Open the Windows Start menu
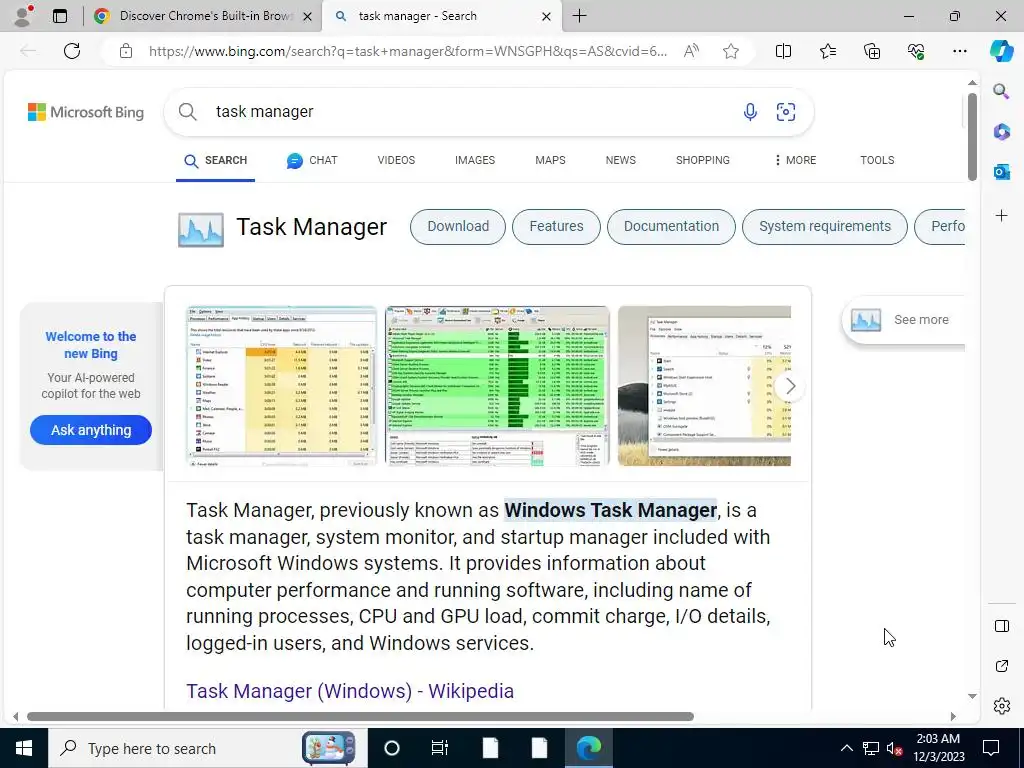 point(24,748)
